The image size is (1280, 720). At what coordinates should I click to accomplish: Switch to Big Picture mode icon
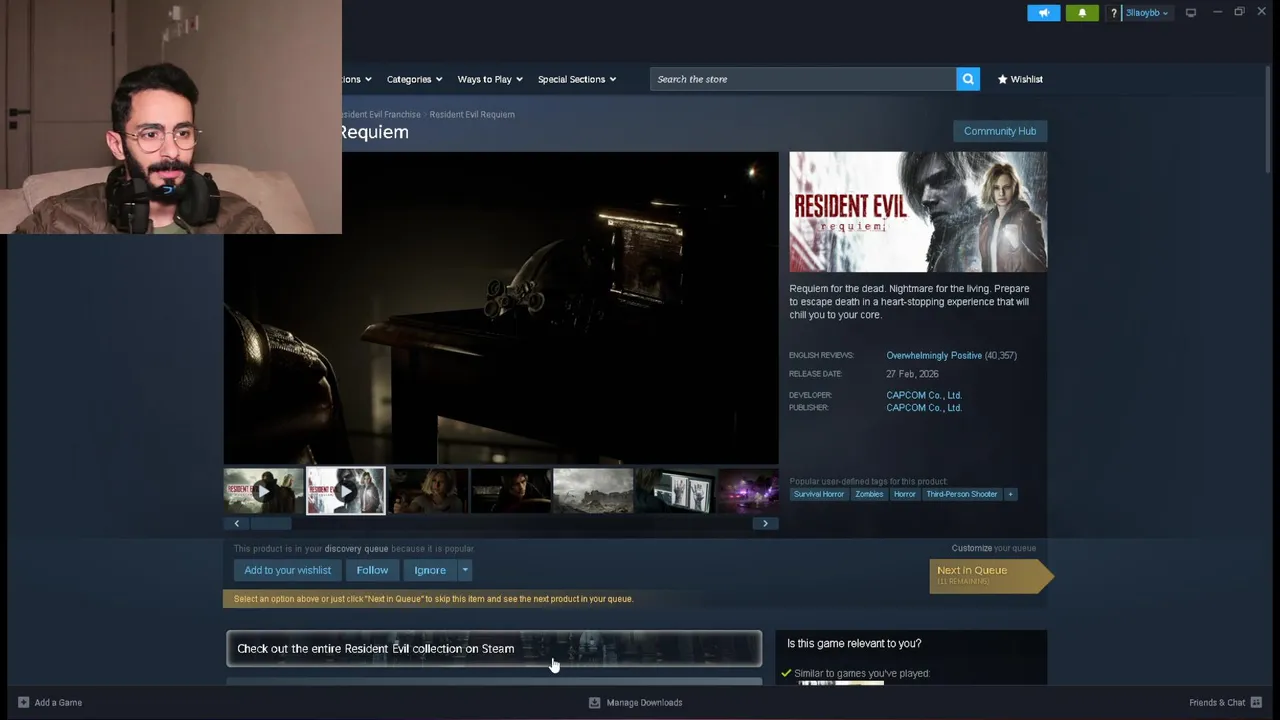1191,13
